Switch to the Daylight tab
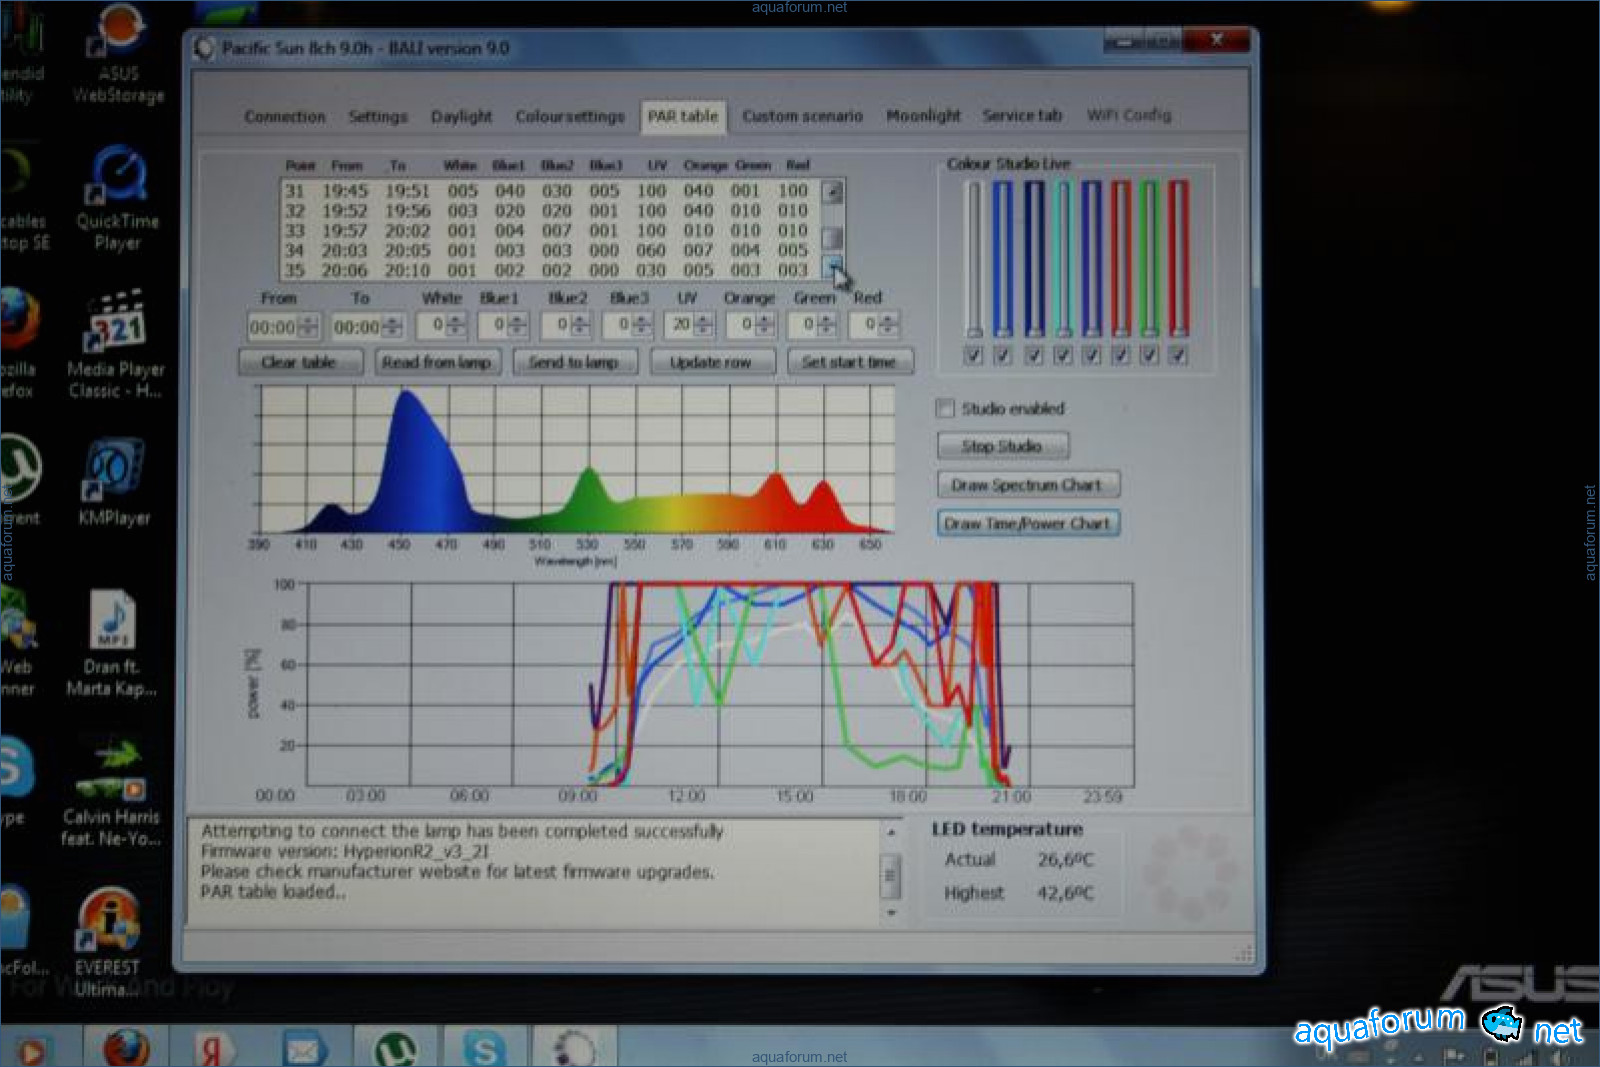The height and width of the screenshot is (1067, 1600). point(461,116)
